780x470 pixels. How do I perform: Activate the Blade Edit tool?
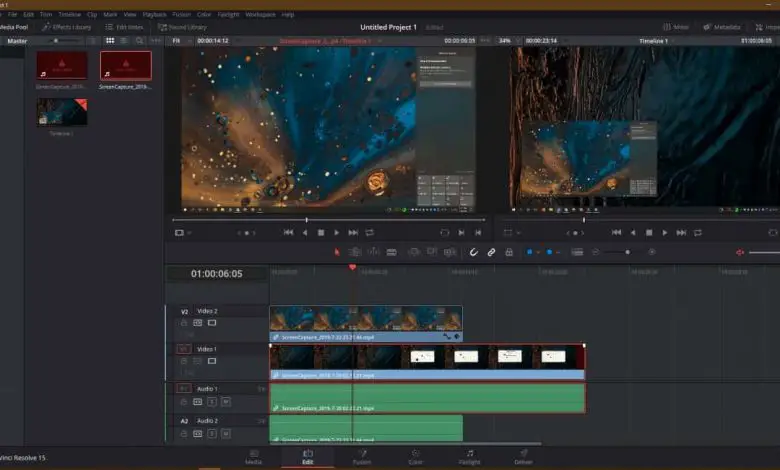(x=391, y=252)
